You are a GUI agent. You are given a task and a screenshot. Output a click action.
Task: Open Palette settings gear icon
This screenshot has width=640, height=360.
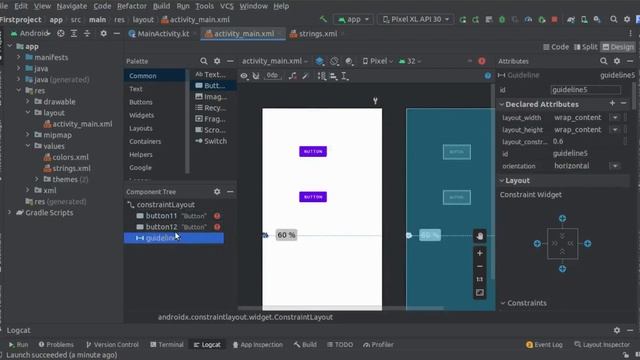[217, 61]
